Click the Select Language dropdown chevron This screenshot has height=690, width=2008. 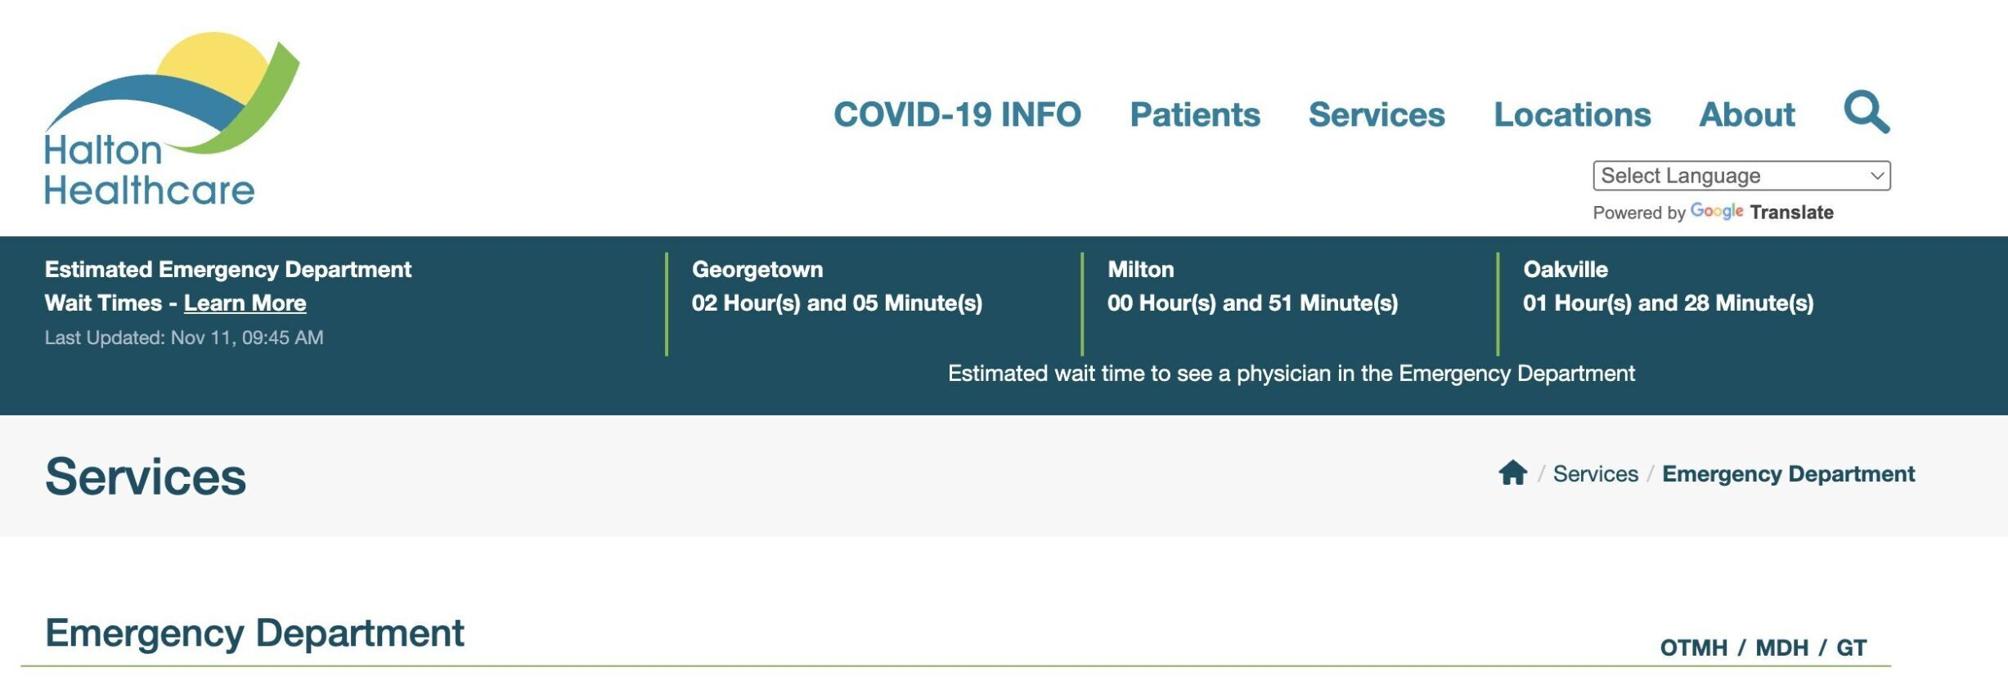(x=1878, y=174)
